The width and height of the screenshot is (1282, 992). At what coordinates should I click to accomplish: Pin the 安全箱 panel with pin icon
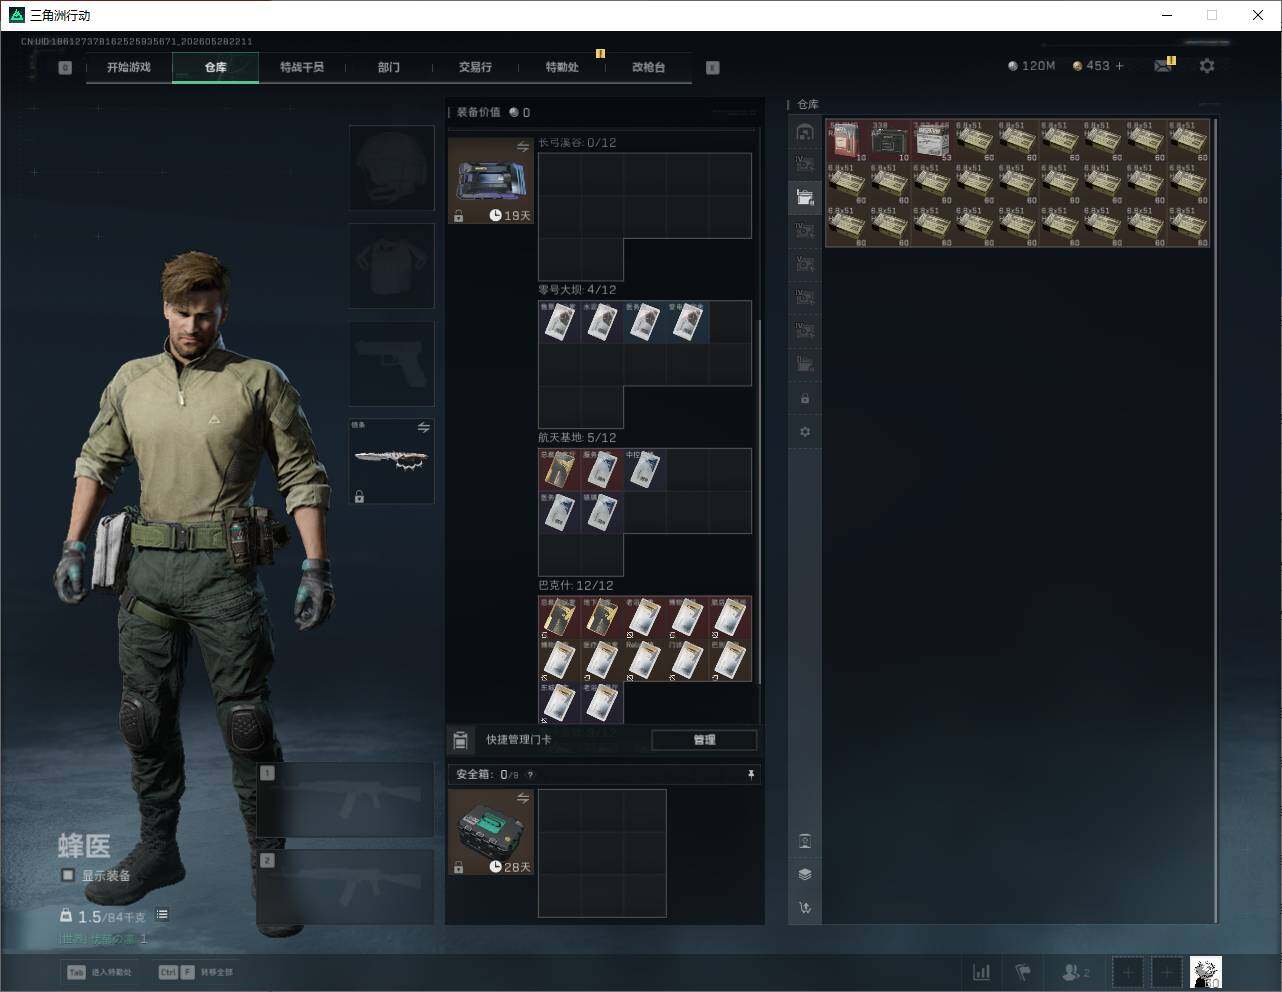(x=751, y=774)
